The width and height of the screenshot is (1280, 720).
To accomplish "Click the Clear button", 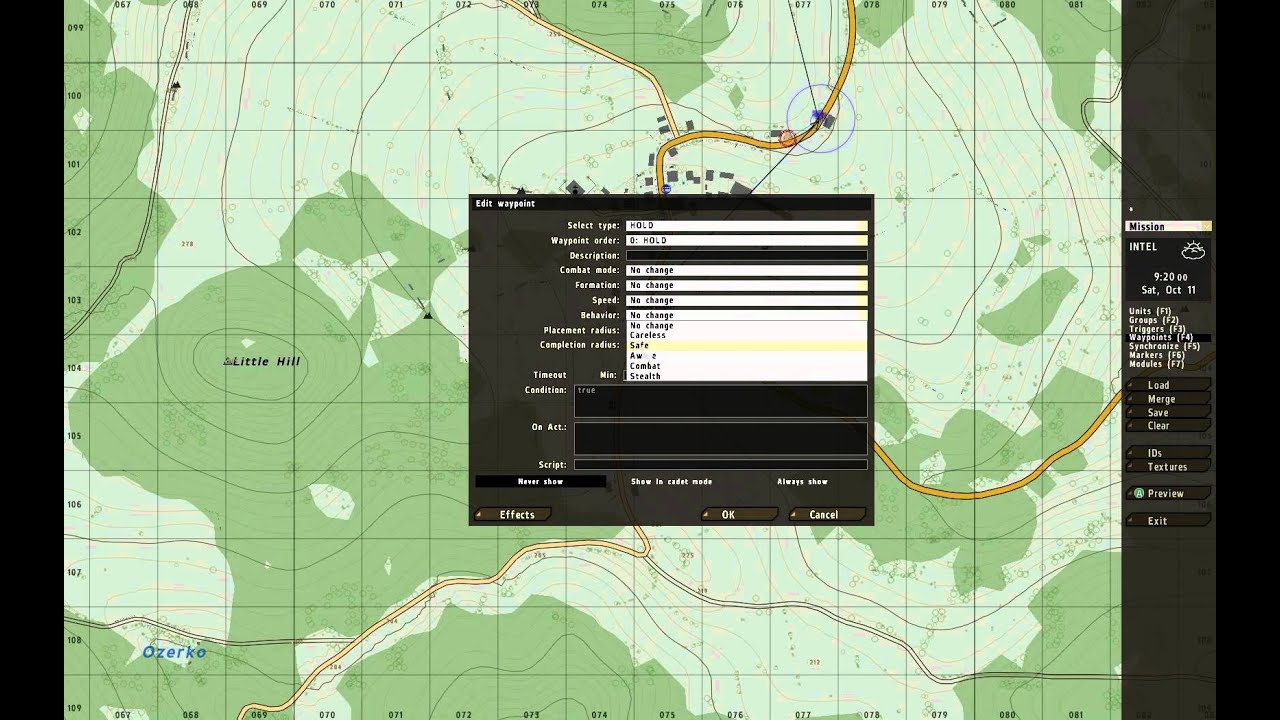I will (1168, 426).
